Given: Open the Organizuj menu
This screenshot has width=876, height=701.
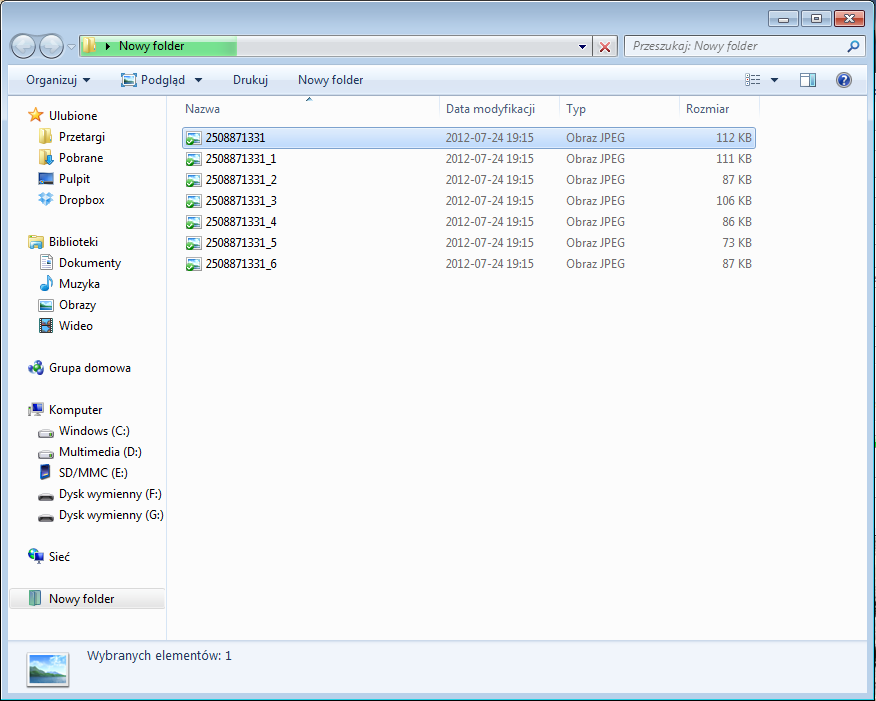Looking at the screenshot, I should 58,80.
